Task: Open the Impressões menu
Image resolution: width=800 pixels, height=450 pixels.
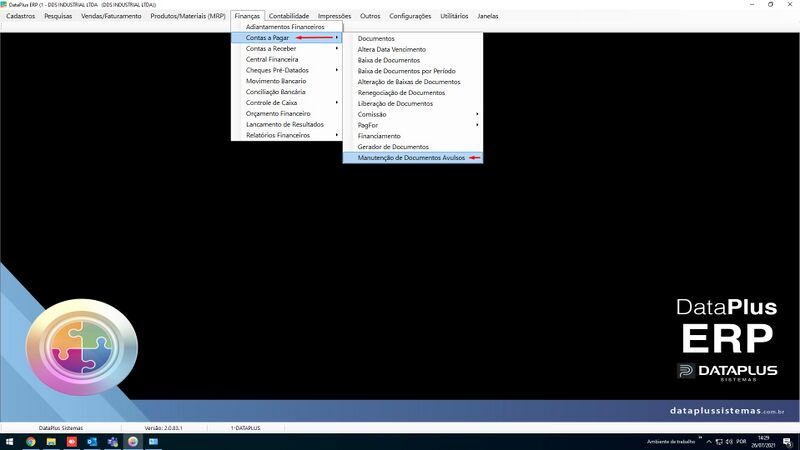Action: pyautogui.click(x=335, y=16)
